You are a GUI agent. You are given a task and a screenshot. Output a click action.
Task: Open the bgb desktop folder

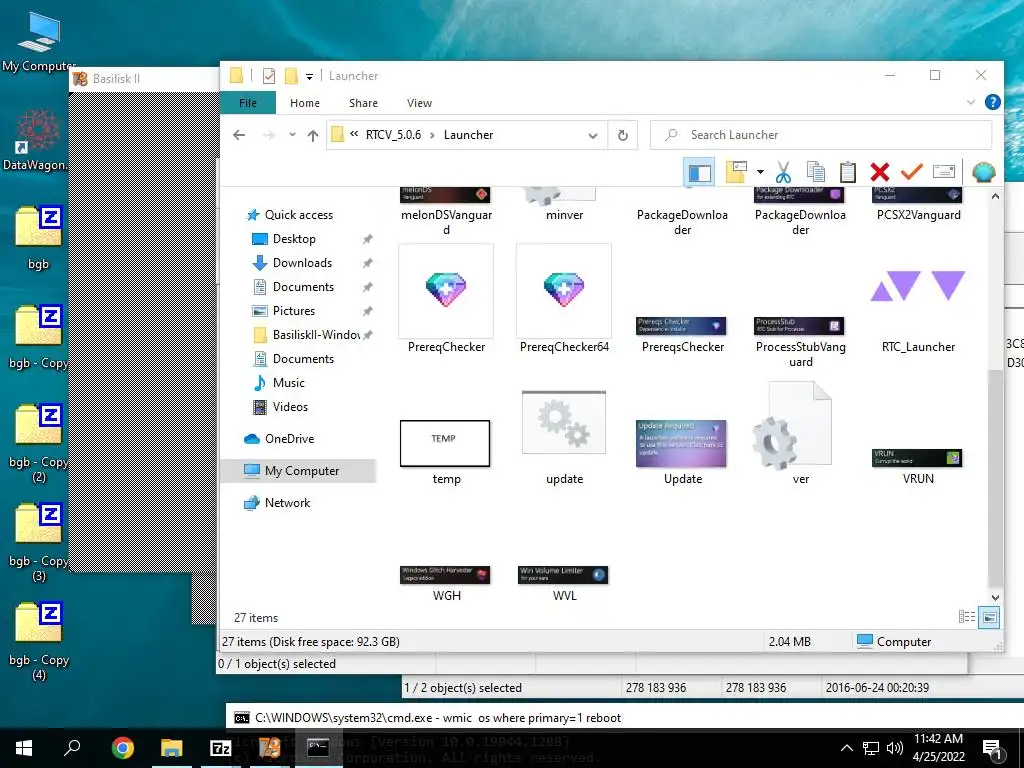[x=39, y=237]
